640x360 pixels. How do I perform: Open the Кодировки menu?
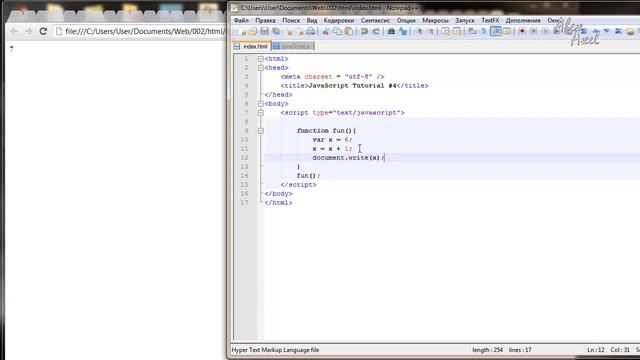coord(339,20)
